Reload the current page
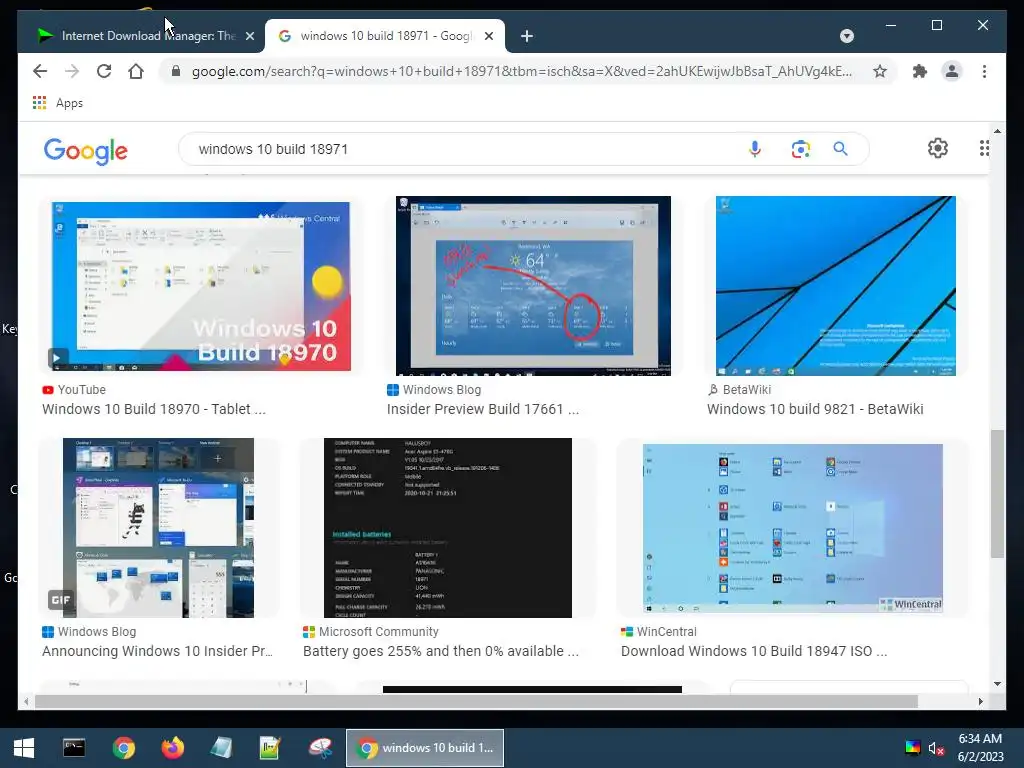 pos(104,71)
